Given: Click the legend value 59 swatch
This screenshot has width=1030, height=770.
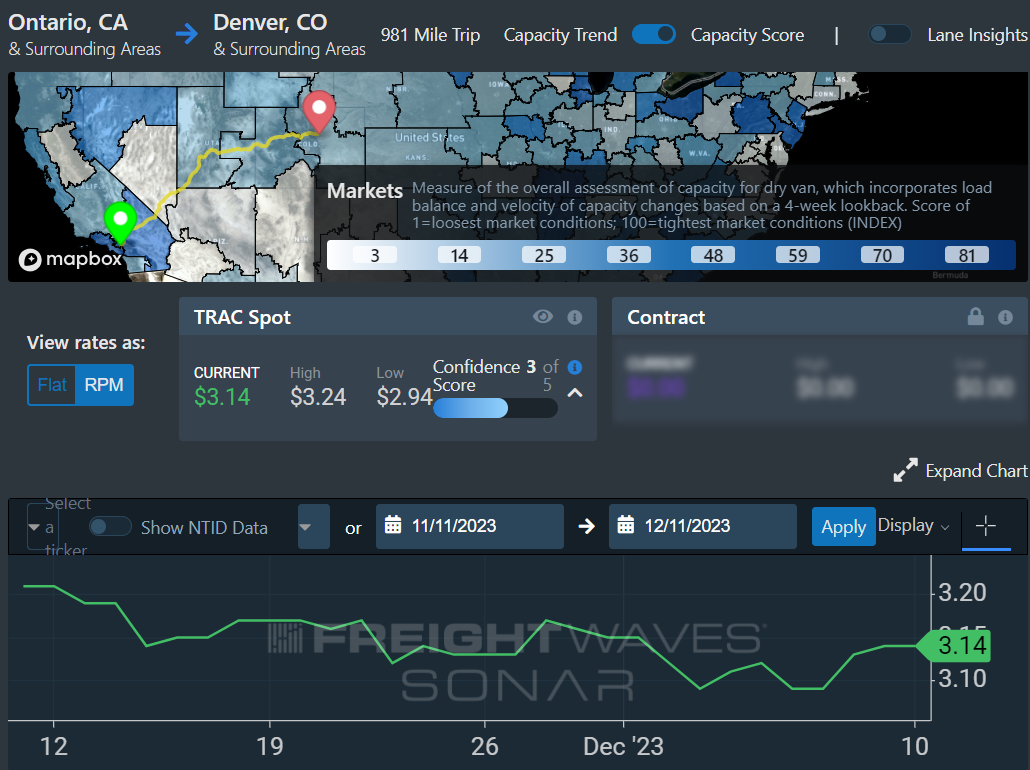Looking at the screenshot, I should pos(797,256).
